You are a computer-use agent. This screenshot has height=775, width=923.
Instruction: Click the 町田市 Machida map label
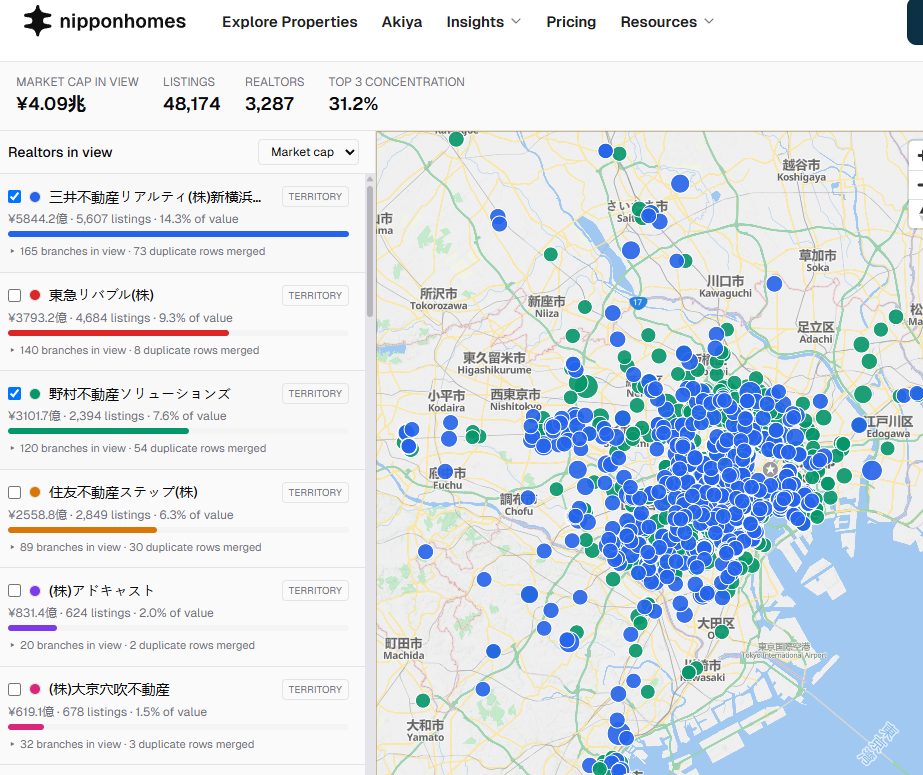pos(404,649)
